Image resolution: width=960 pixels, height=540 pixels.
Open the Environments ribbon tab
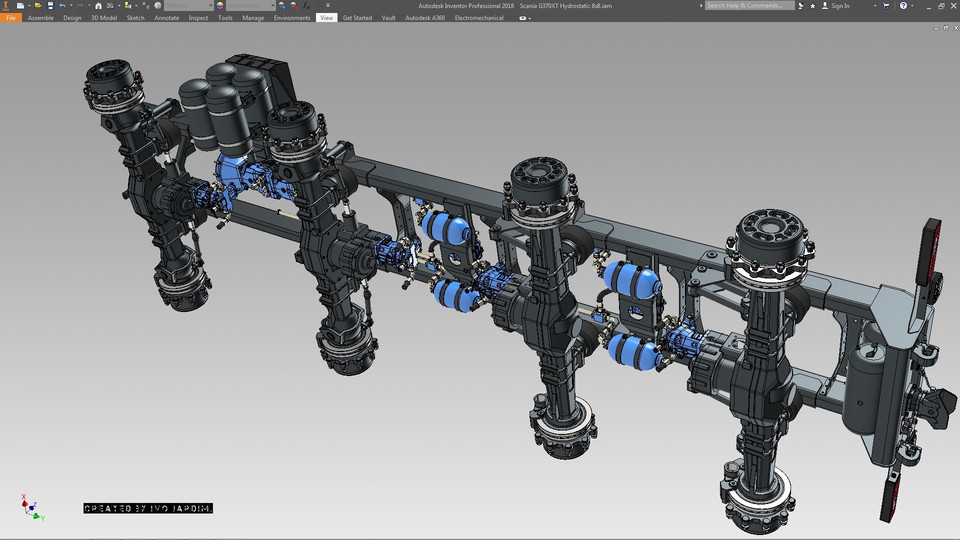point(292,18)
